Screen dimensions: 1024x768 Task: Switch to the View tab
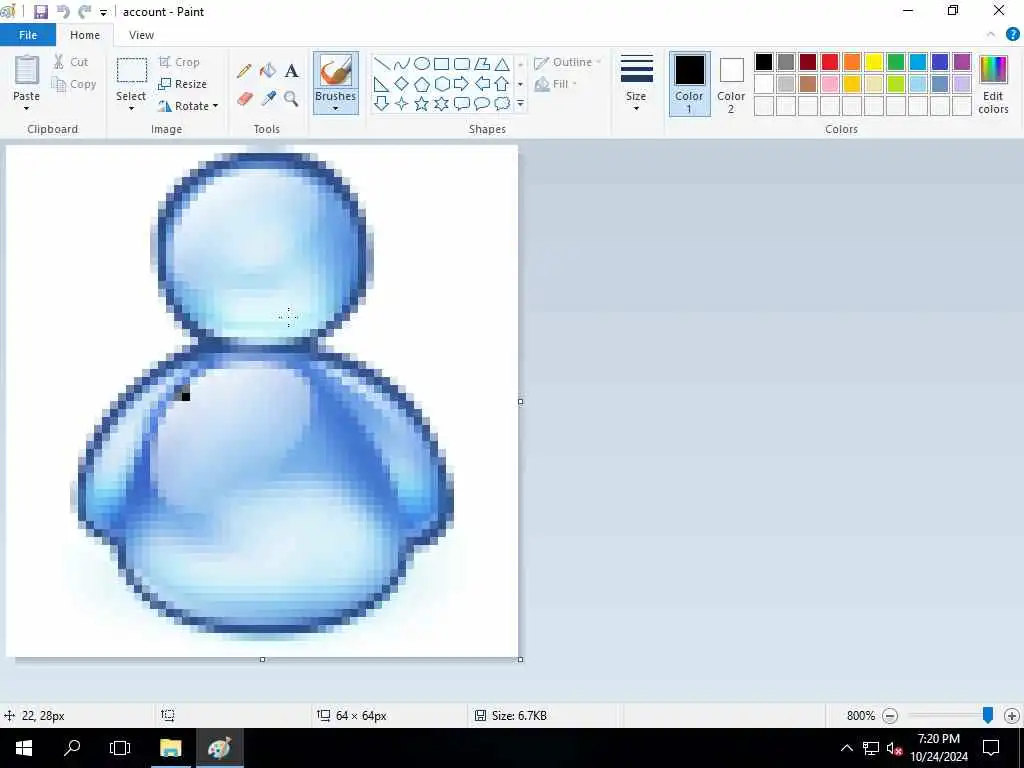coord(141,35)
